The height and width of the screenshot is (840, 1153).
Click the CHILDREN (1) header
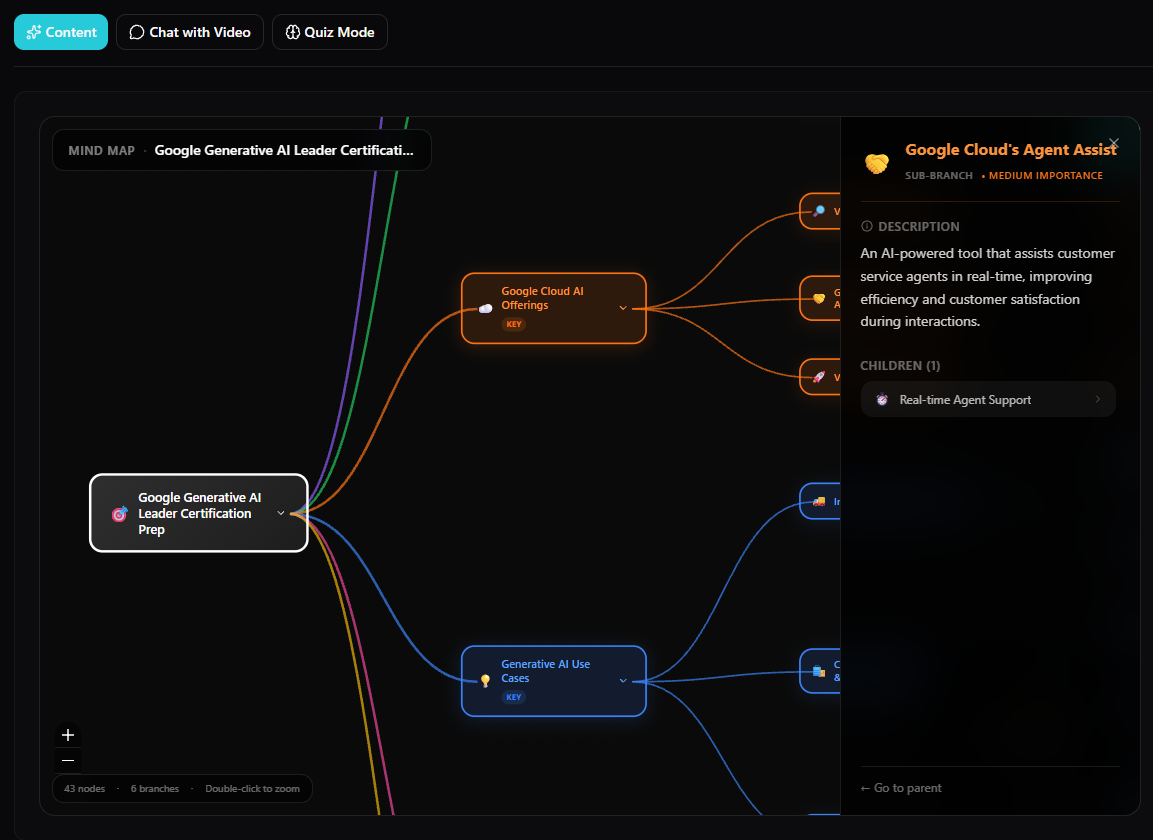tap(900, 366)
